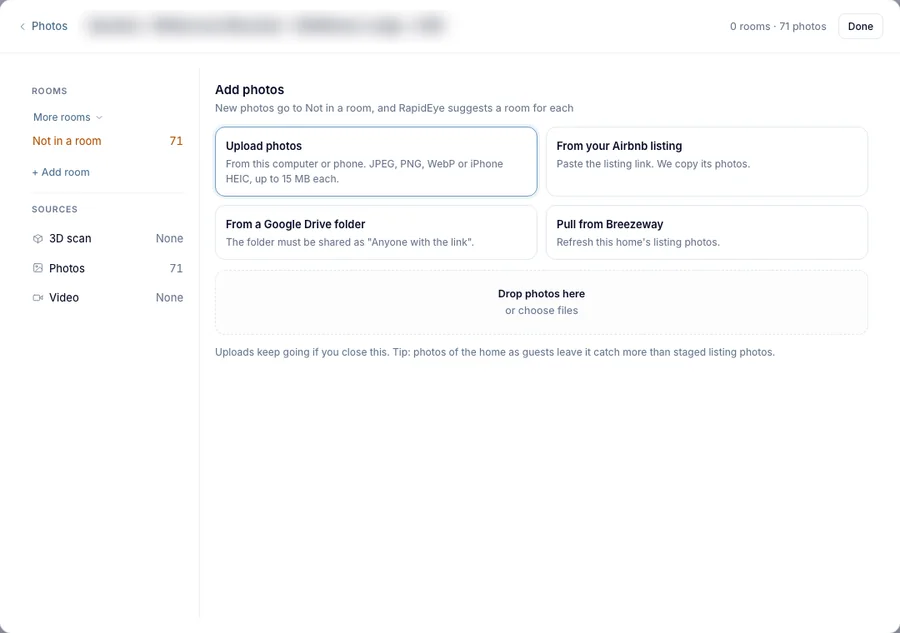900x633 pixels.
Task: Open the Photos source in sidebar
Action: 107,269
